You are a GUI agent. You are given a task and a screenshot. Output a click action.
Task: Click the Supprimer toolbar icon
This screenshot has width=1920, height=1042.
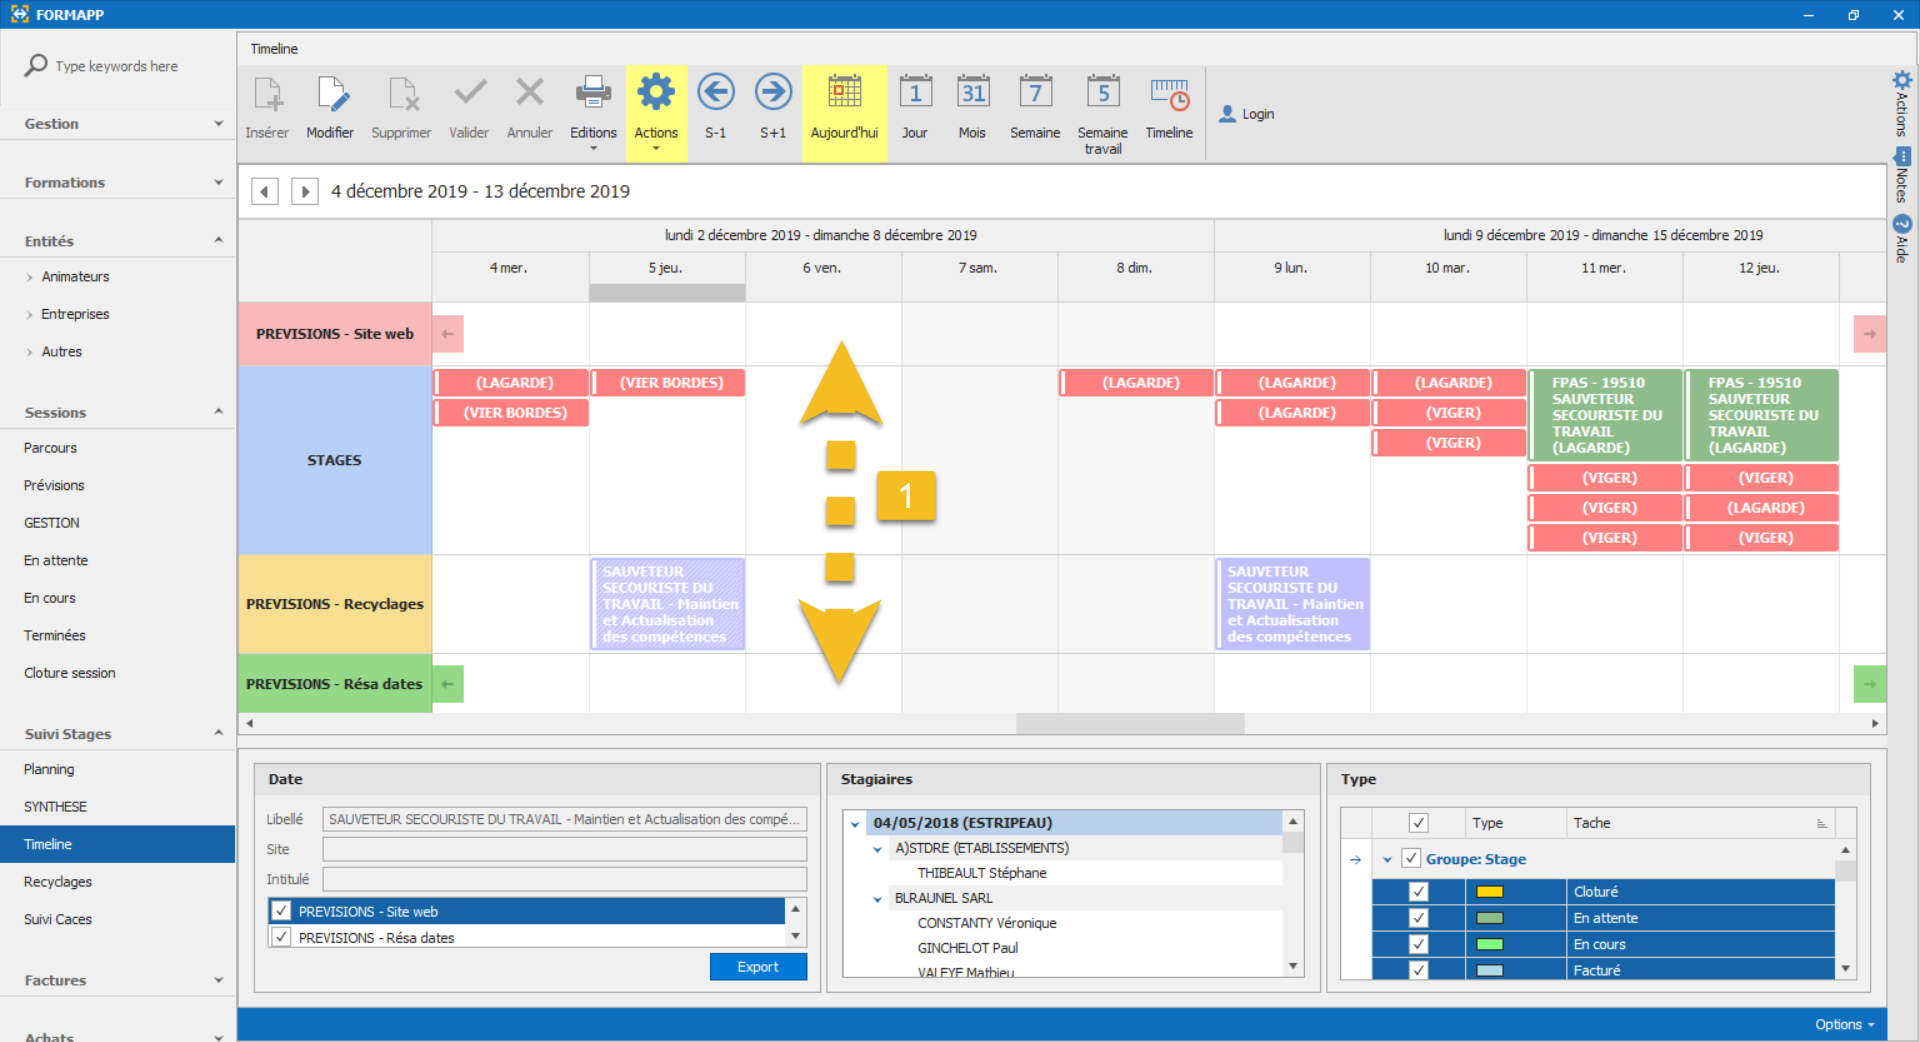(402, 94)
